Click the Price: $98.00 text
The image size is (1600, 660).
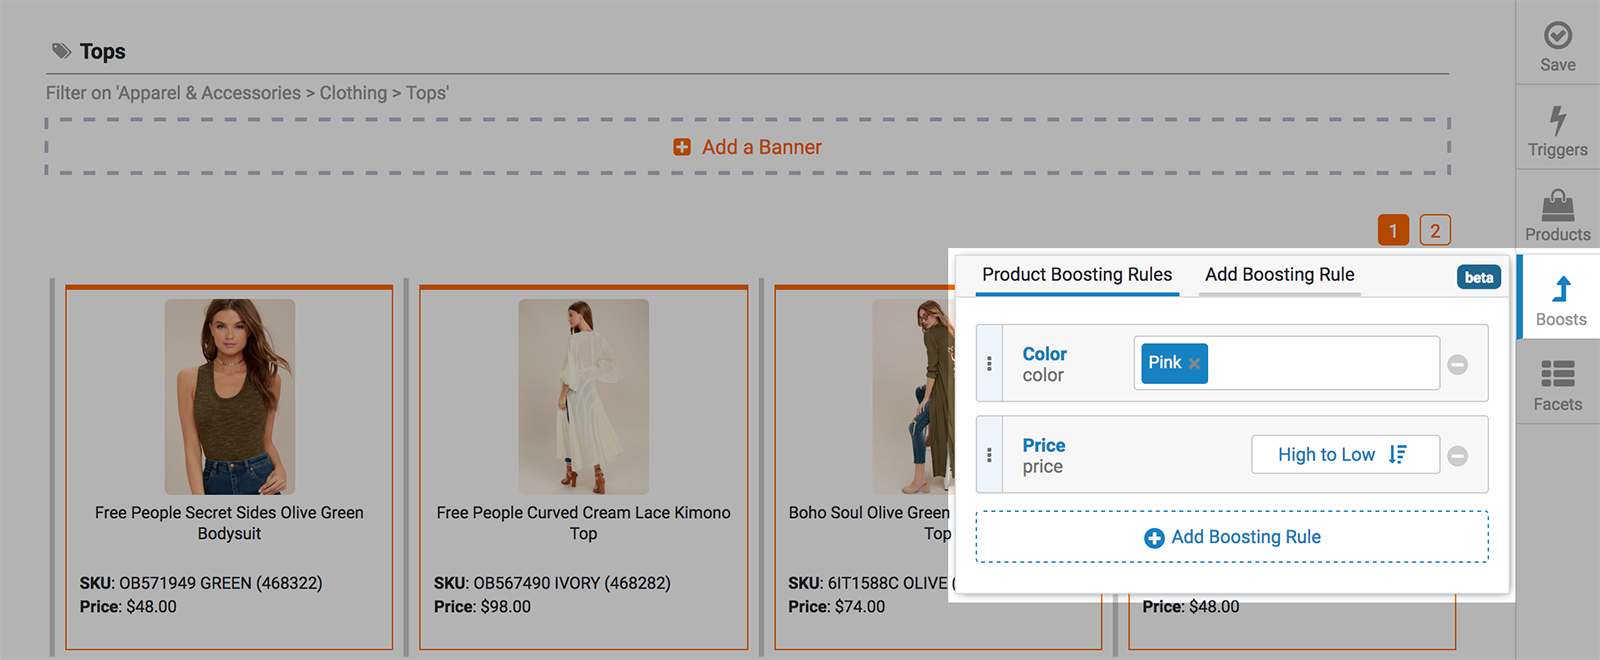pos(482,607)
